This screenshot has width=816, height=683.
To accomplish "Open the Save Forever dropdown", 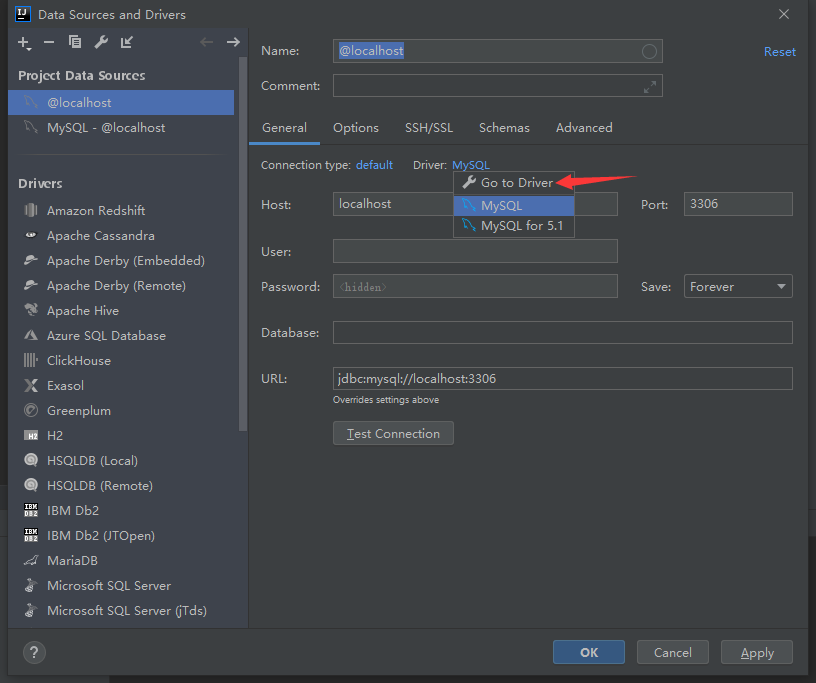I will click(738, 286).
